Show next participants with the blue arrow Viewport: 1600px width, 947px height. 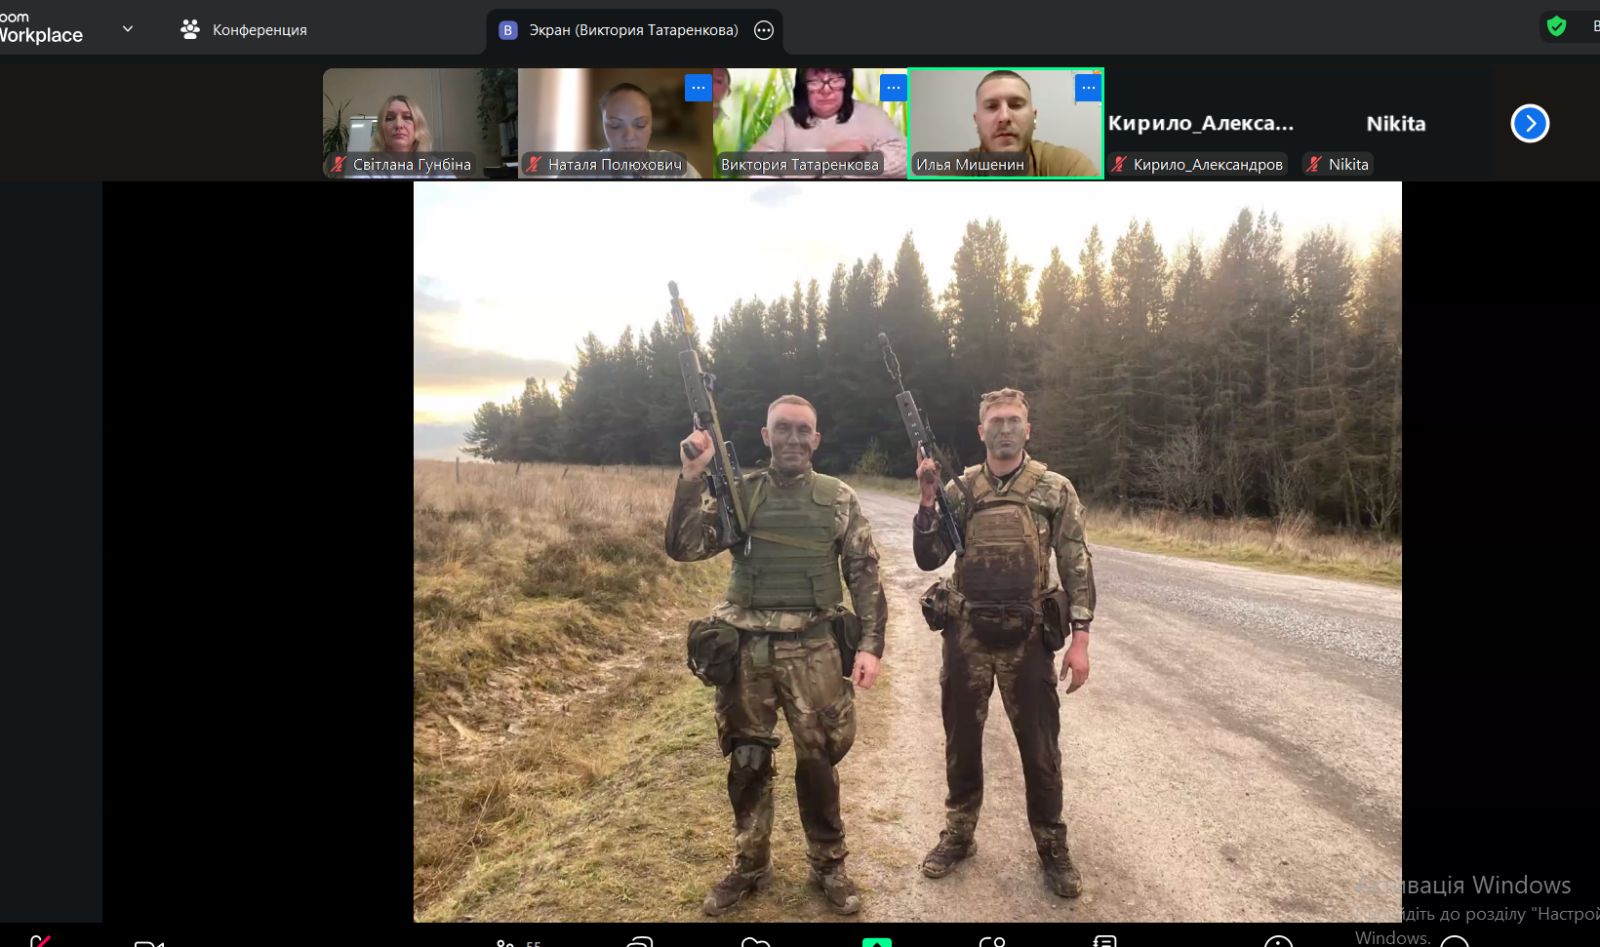(1529, 124)
